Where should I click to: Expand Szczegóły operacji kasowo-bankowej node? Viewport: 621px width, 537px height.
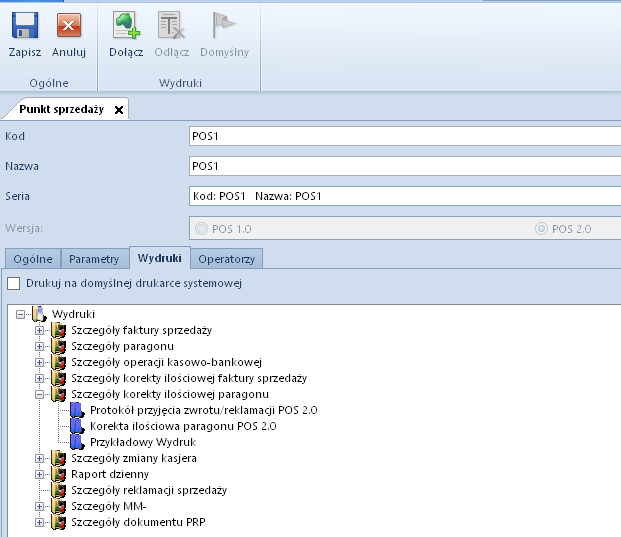(x=39, y=362)
